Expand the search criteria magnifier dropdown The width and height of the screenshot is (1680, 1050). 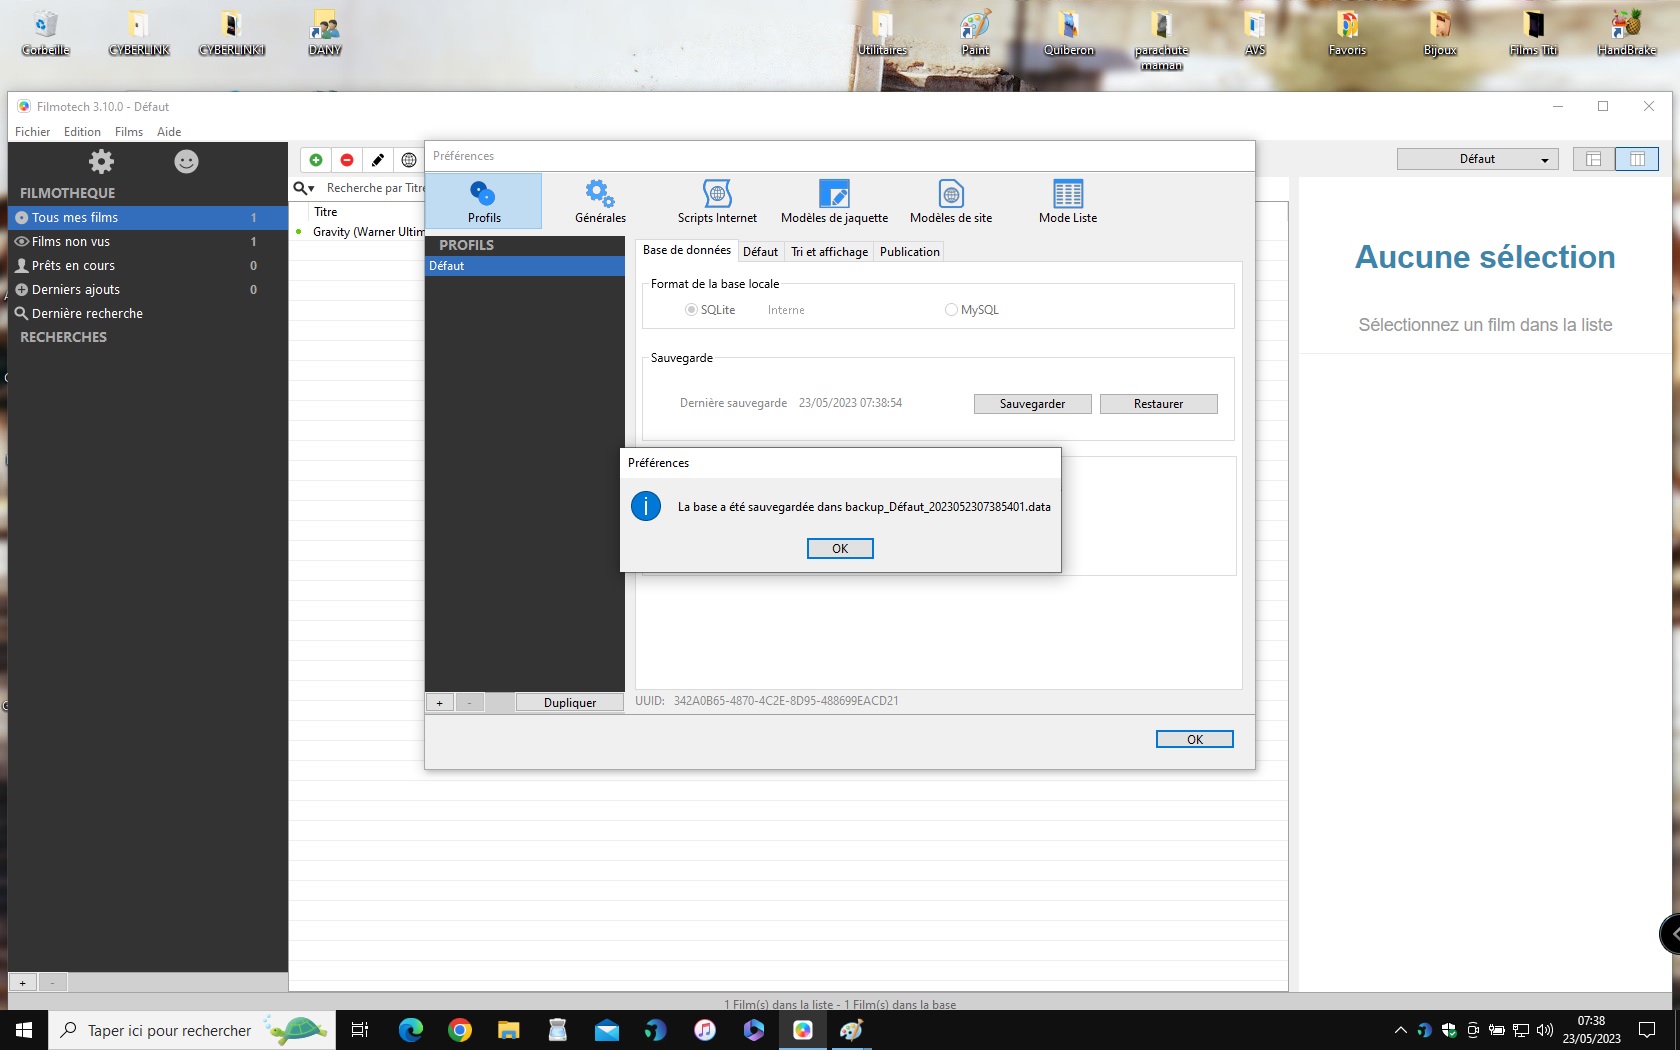tap(304, 188)
